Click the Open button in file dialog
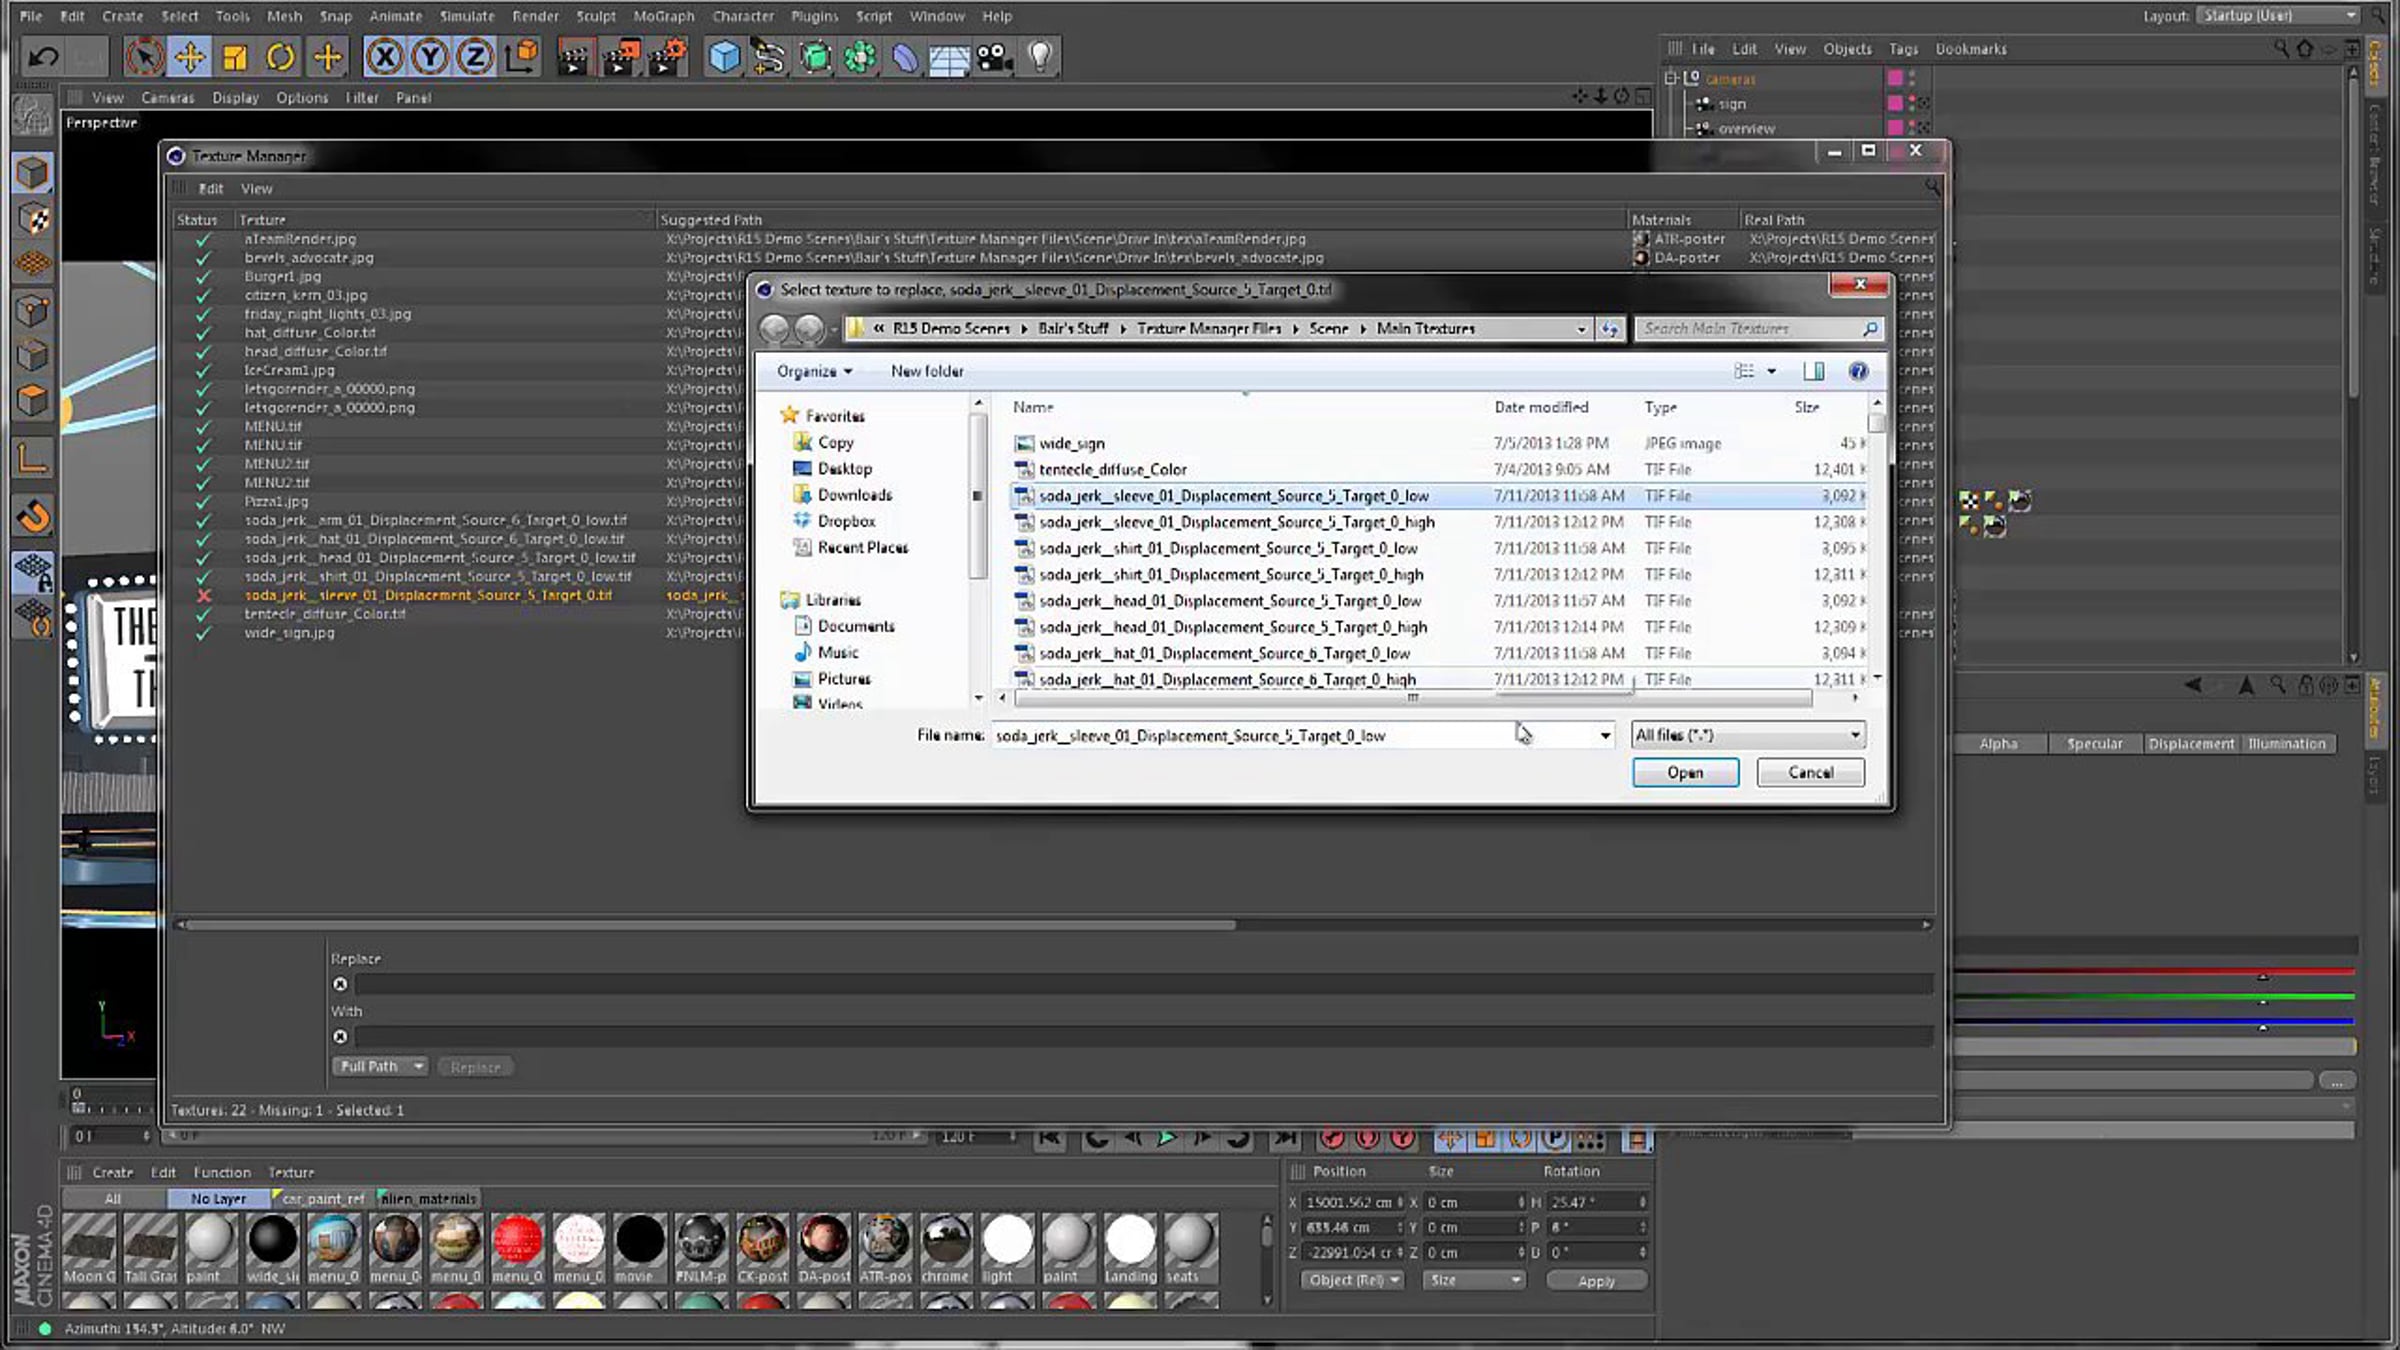Image resolution: width=2400 pixels, height=1350 pixels. click(x=1685, y=772)
